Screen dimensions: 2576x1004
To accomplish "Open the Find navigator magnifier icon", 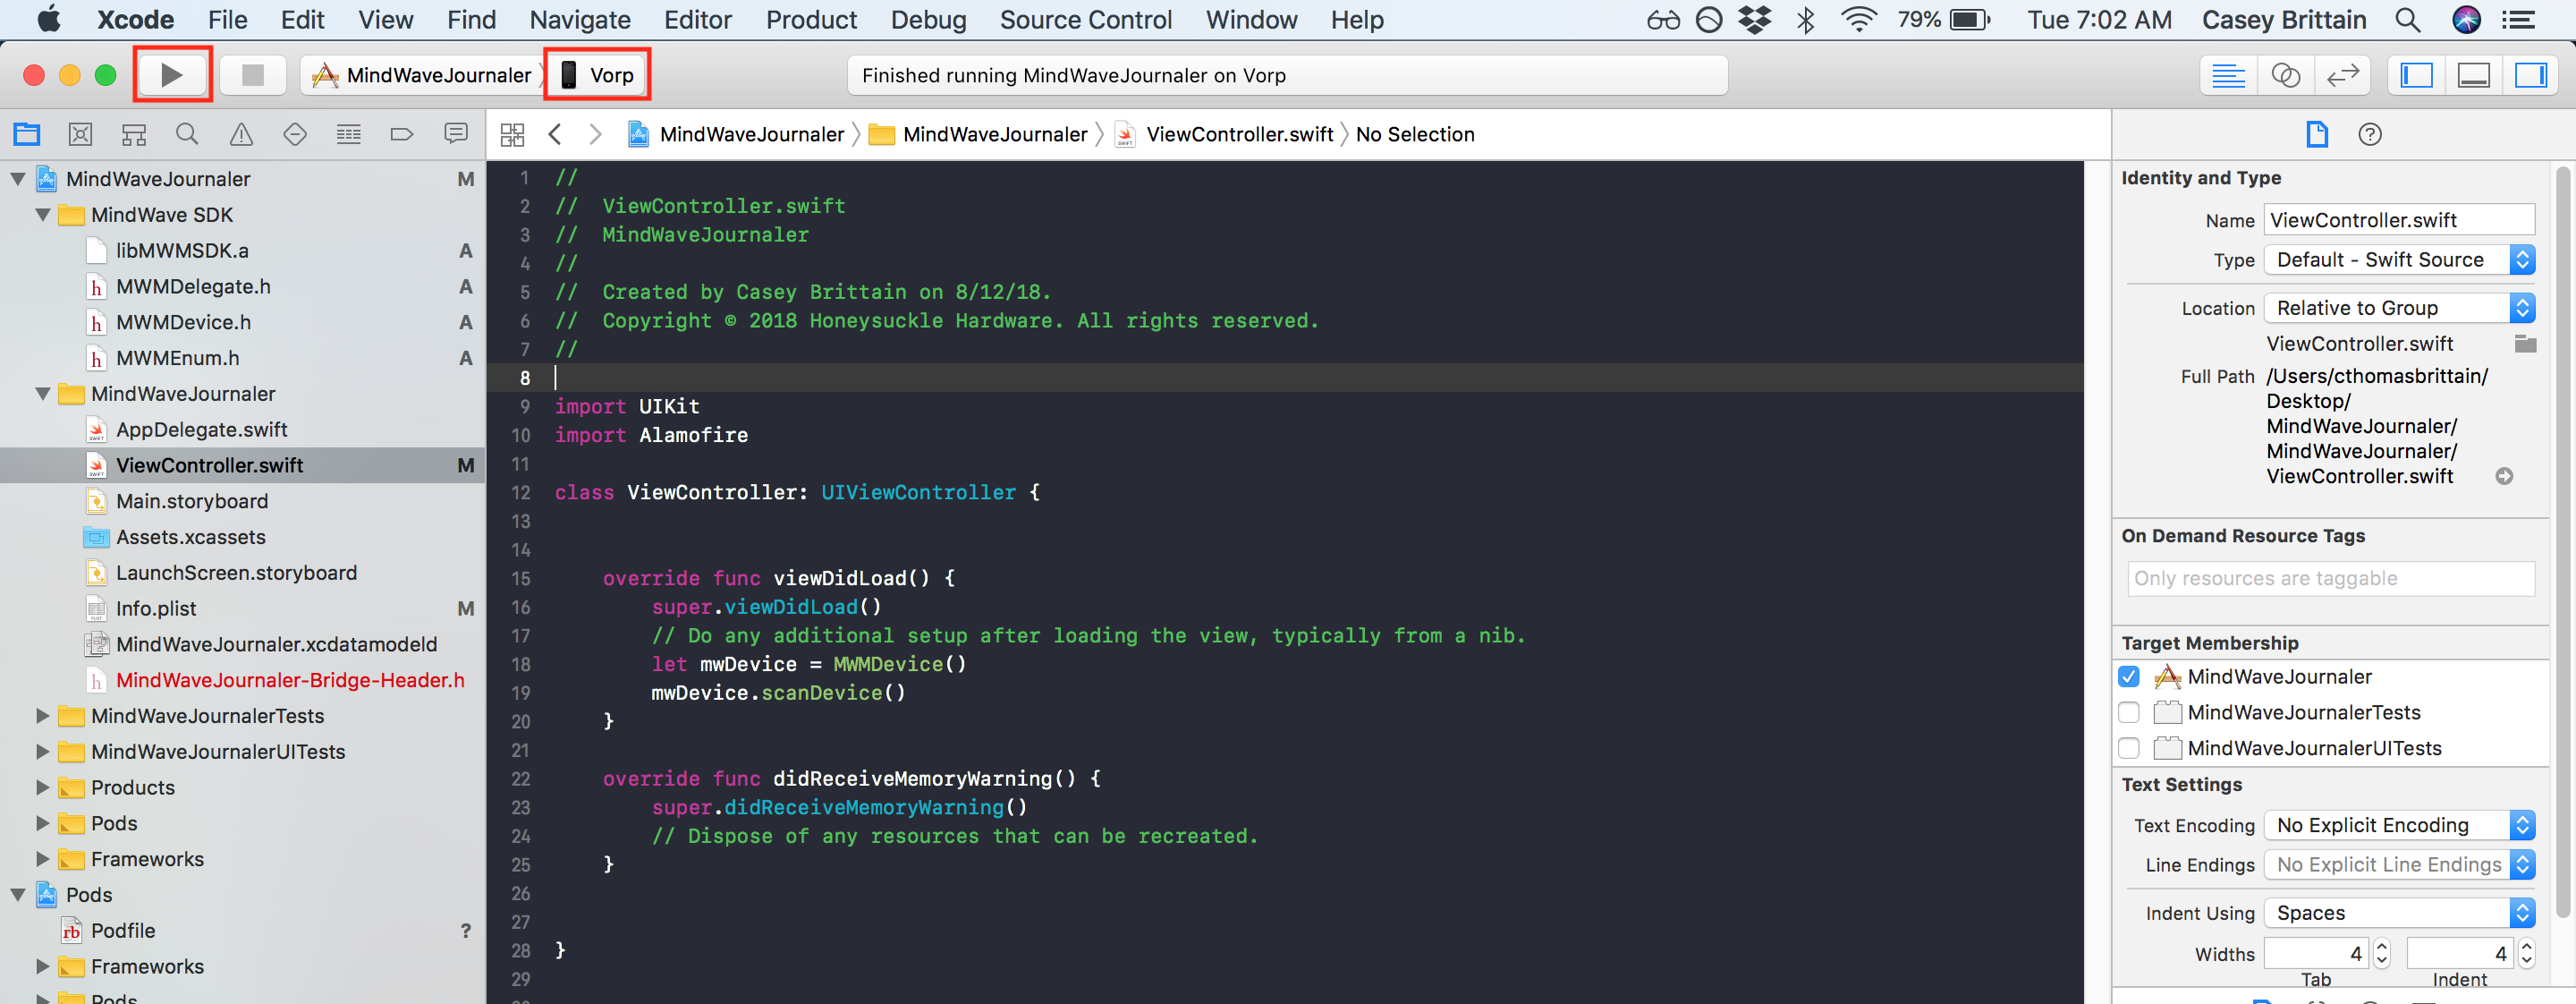I will tap(187, 134).
